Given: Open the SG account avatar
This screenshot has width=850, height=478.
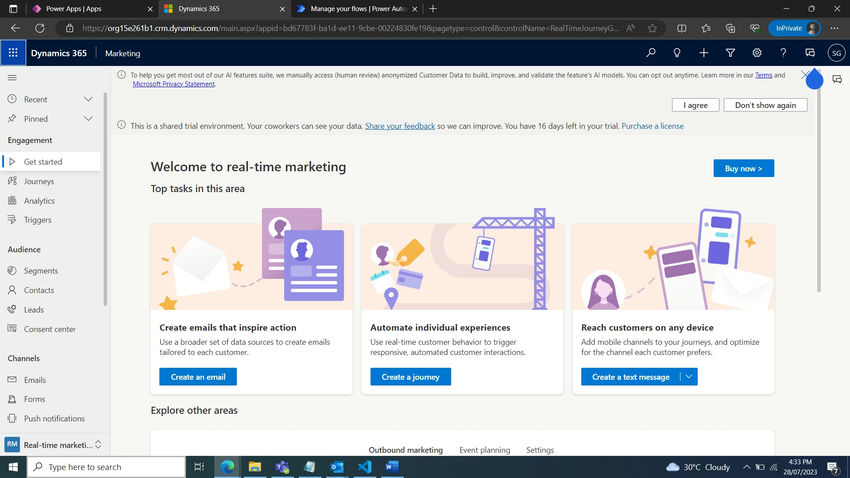Looking at the screenshot, I should point(836,53).
